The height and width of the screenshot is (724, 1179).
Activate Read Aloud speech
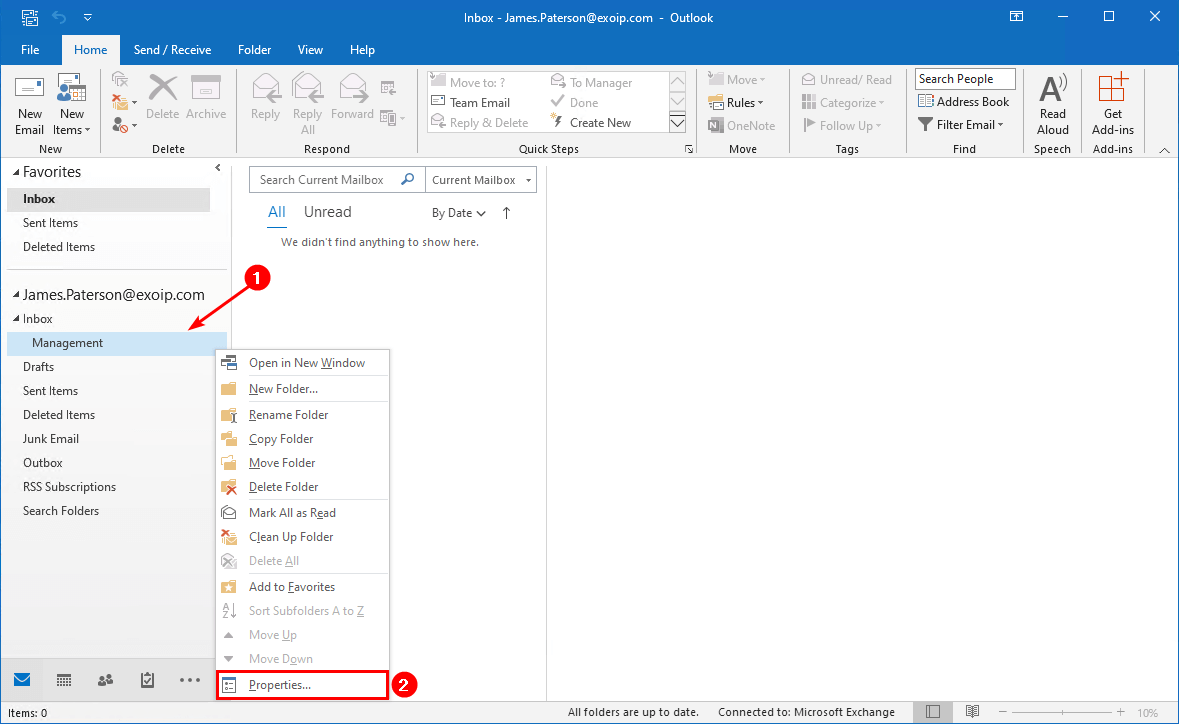1052,101
